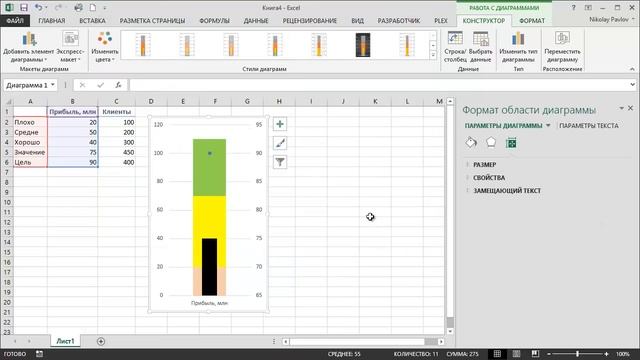Viewport: 640px width, 360px height.
Task: Click the formula bar cancel X icon
Action: [x=82, y=85]
